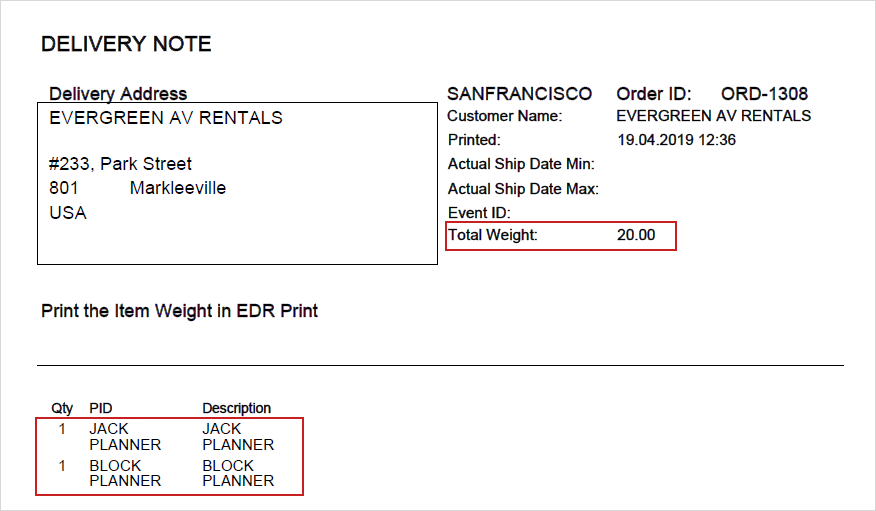Select the '#233, Park Street' address line
Image resolution: width=876 pixels, height=511 pixels.
coord(120,164)
